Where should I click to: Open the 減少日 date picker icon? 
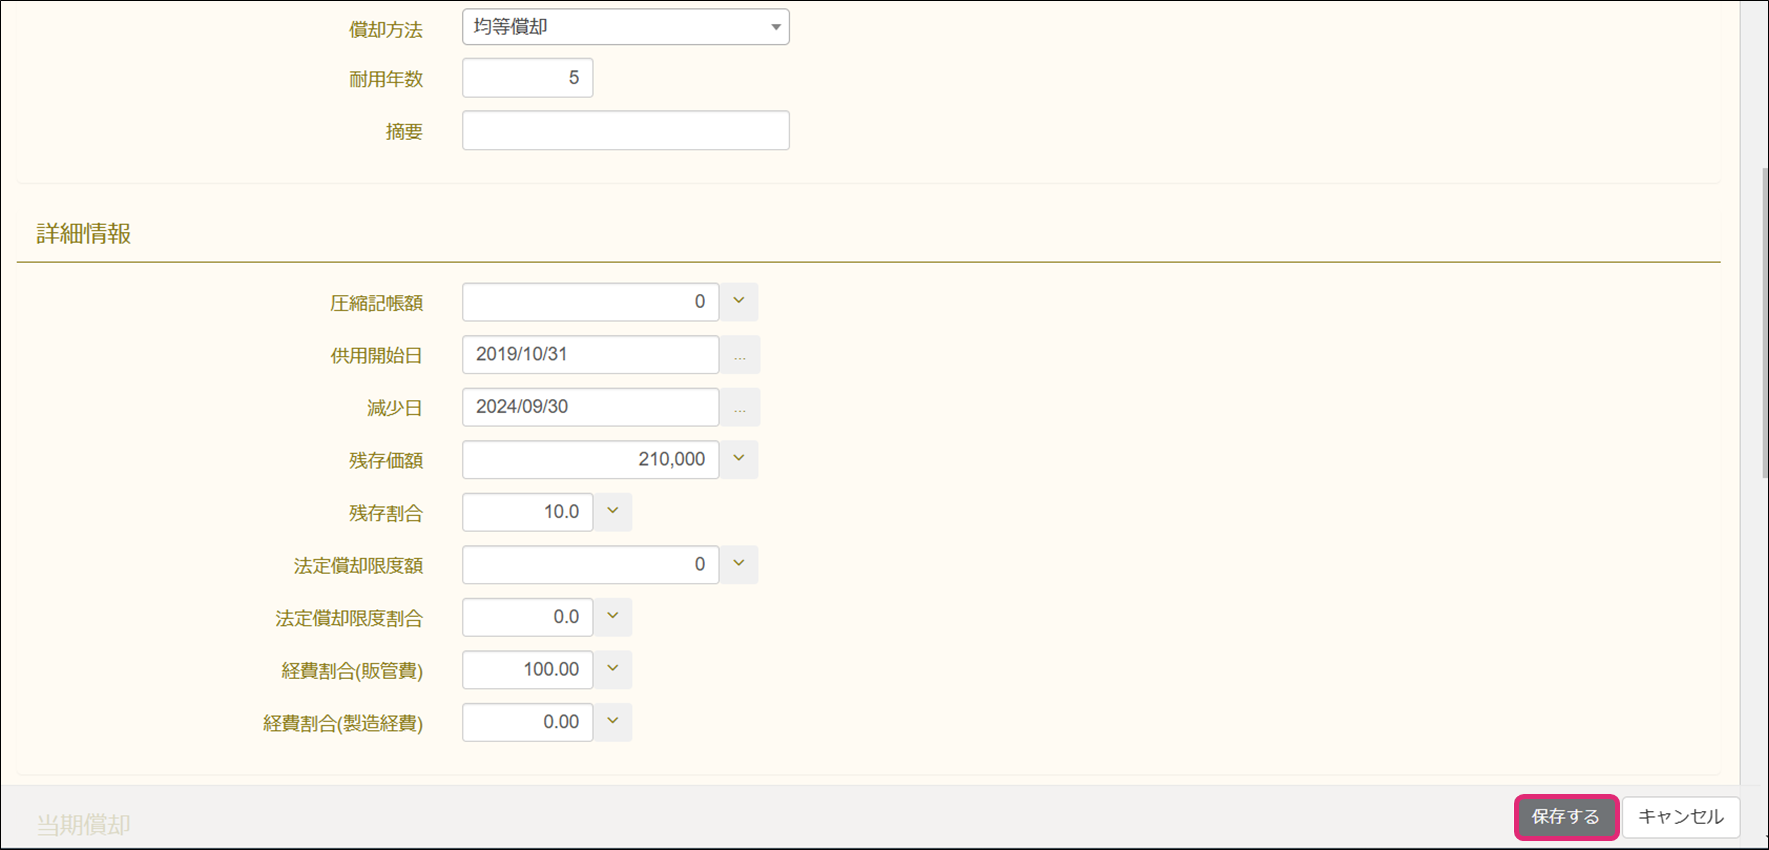[x=740, y=408]
